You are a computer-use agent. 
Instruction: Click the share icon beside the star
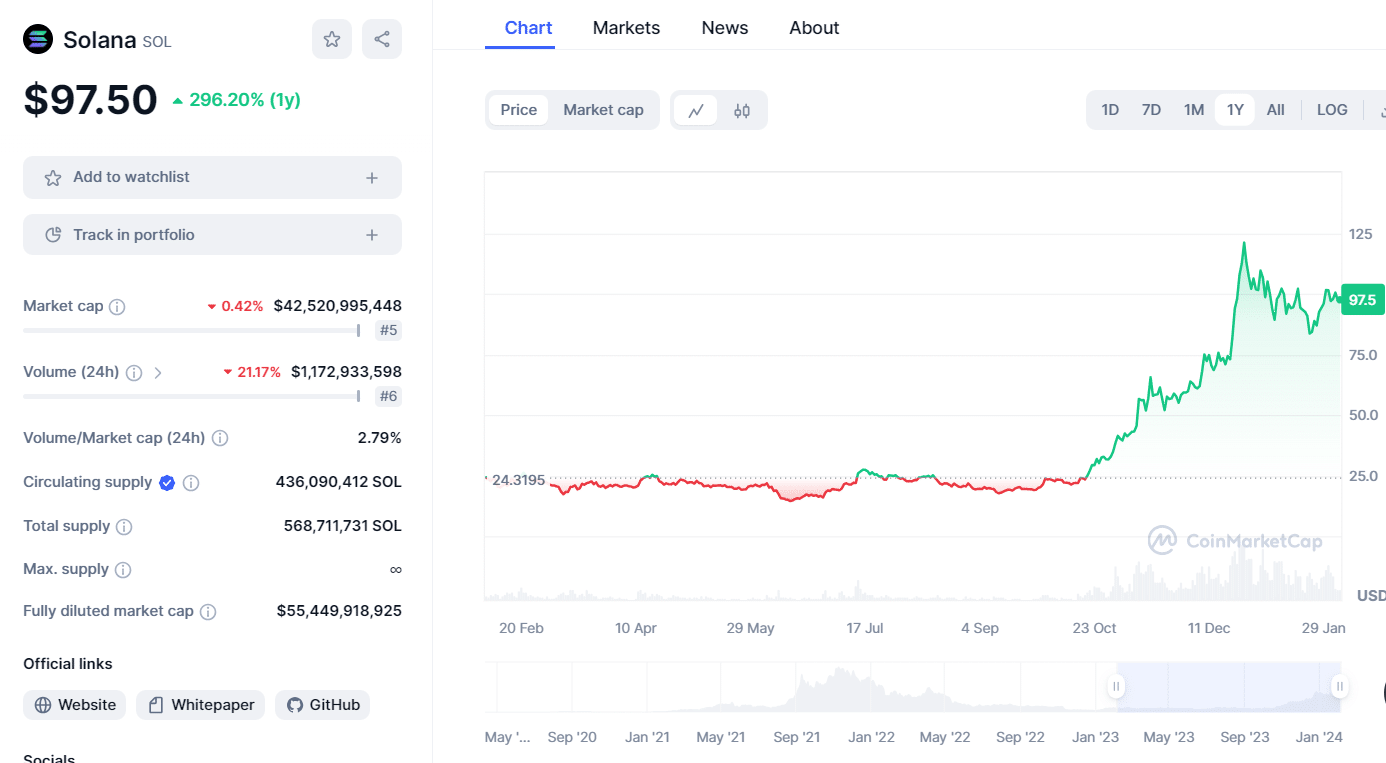(x=381, y=37)
